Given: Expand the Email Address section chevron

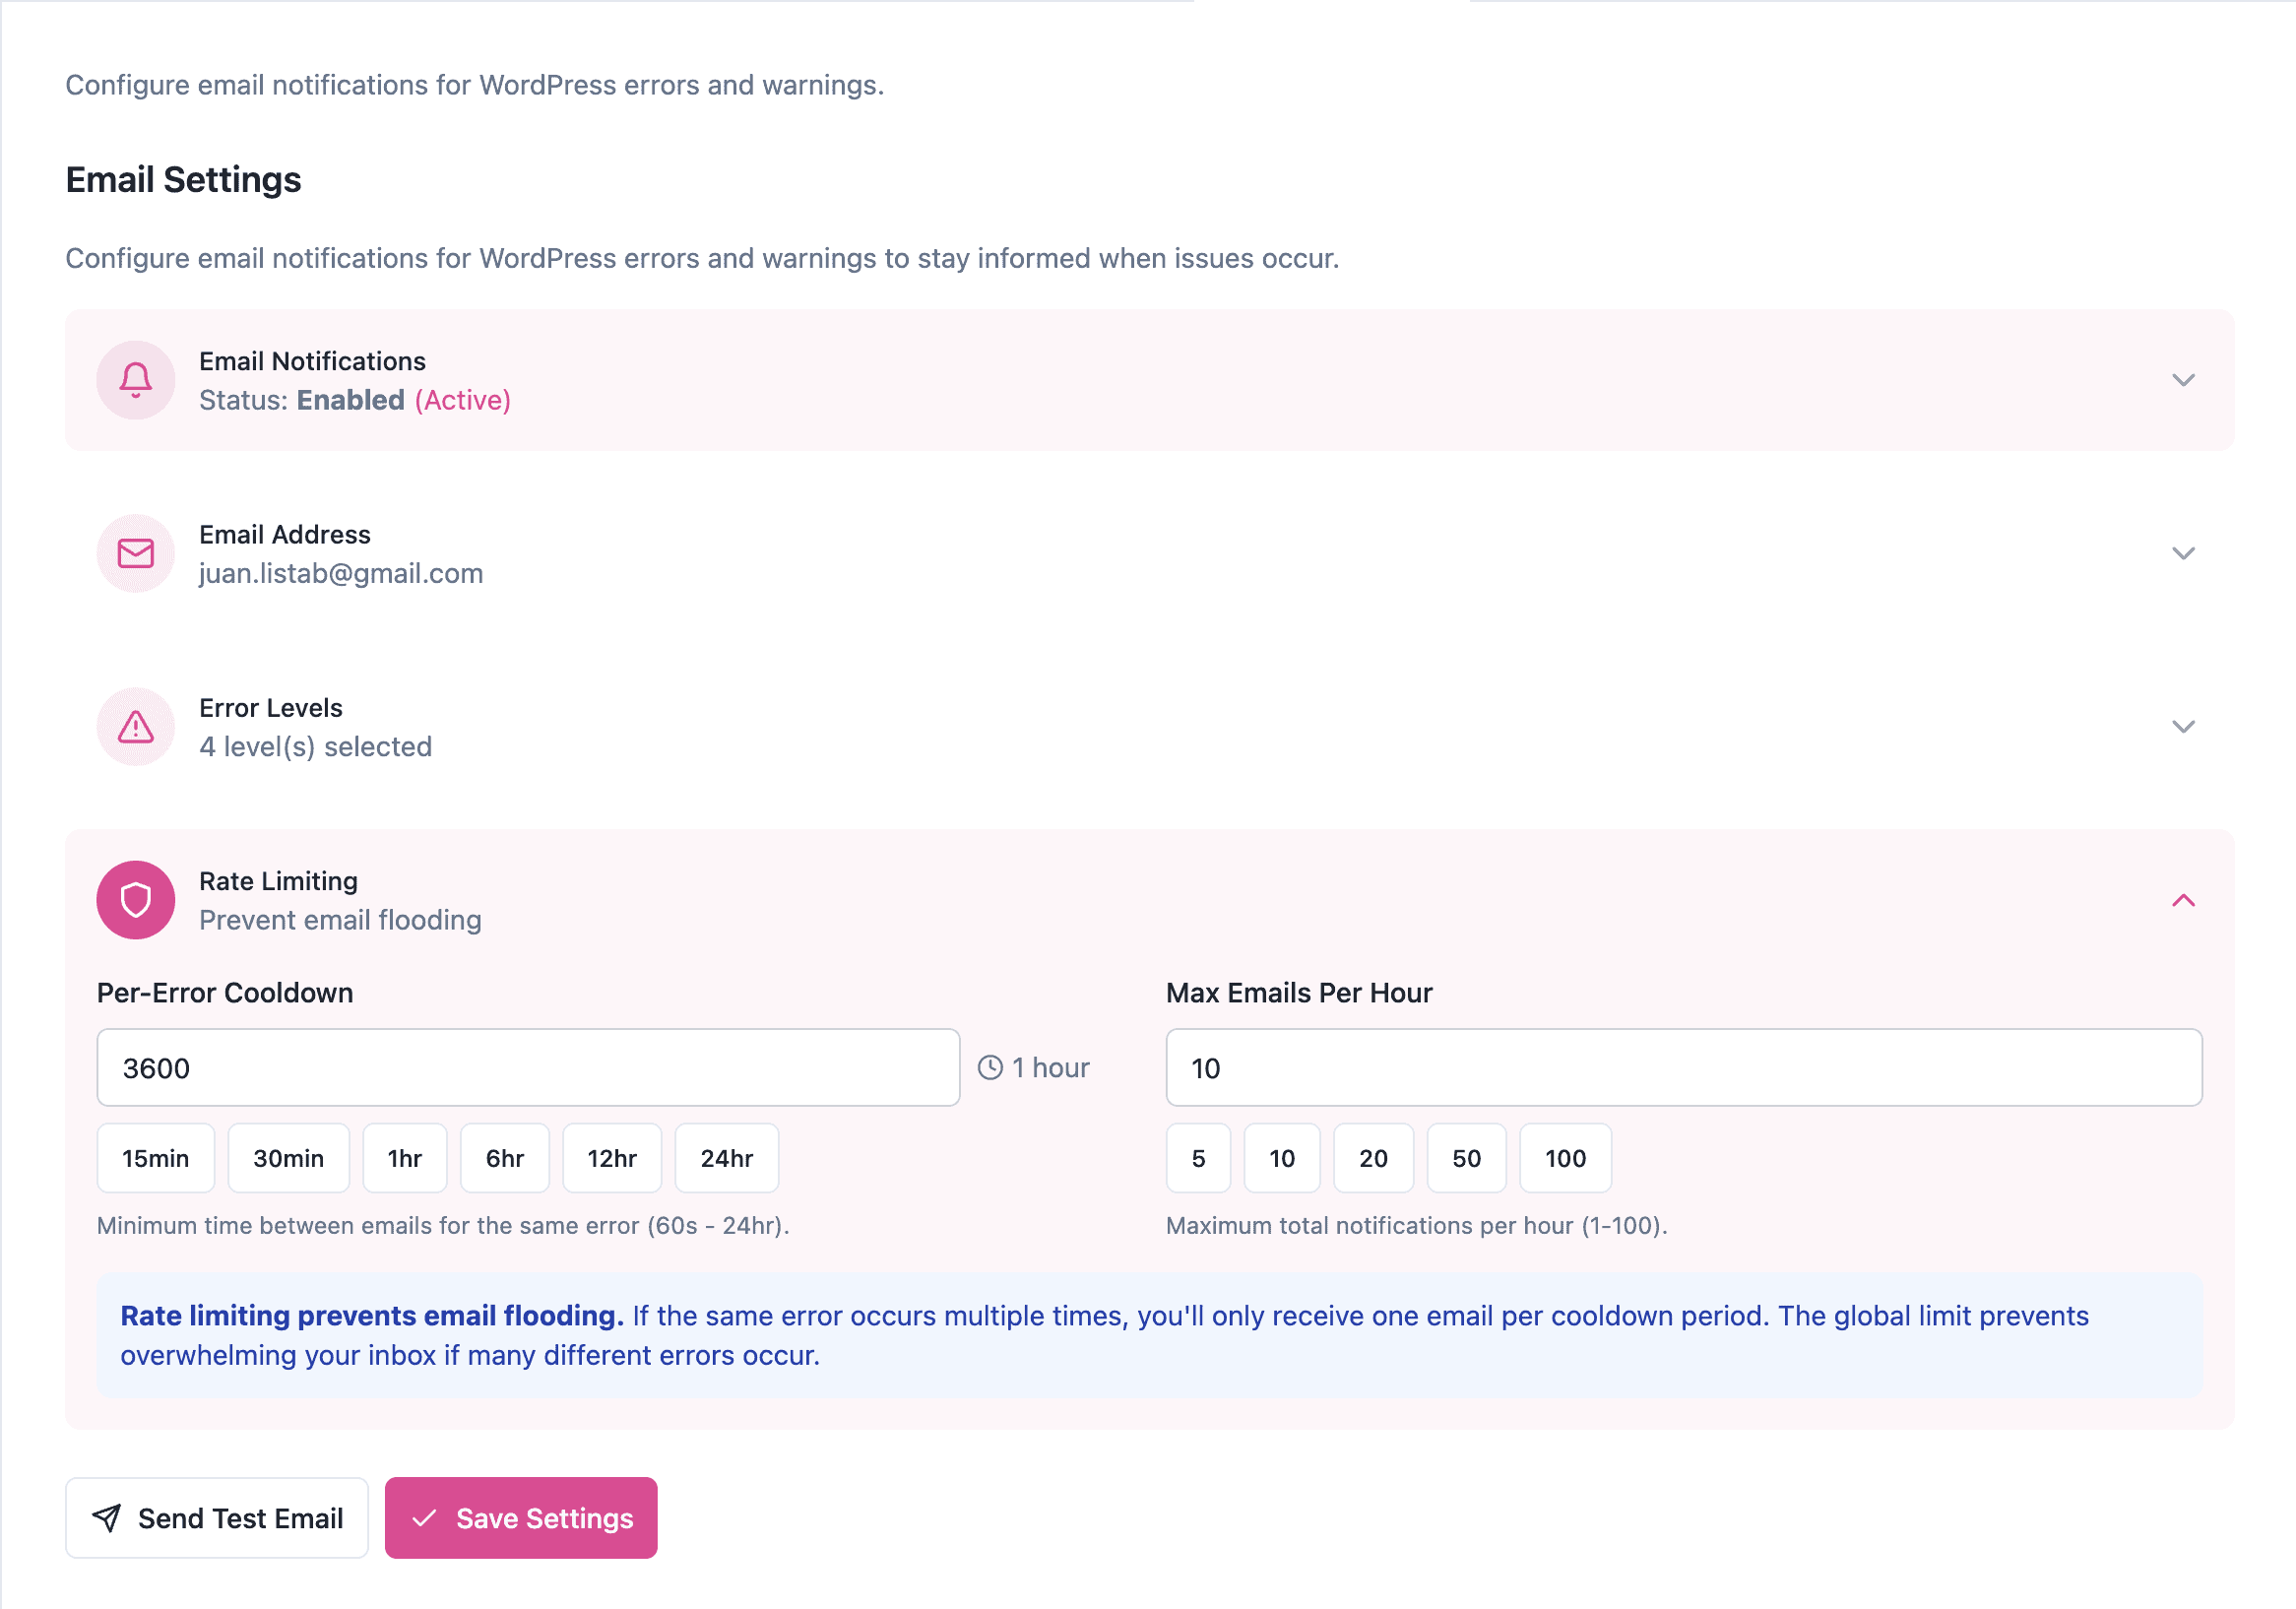Looking at the screenshot, I should [x=2183, y=553].
